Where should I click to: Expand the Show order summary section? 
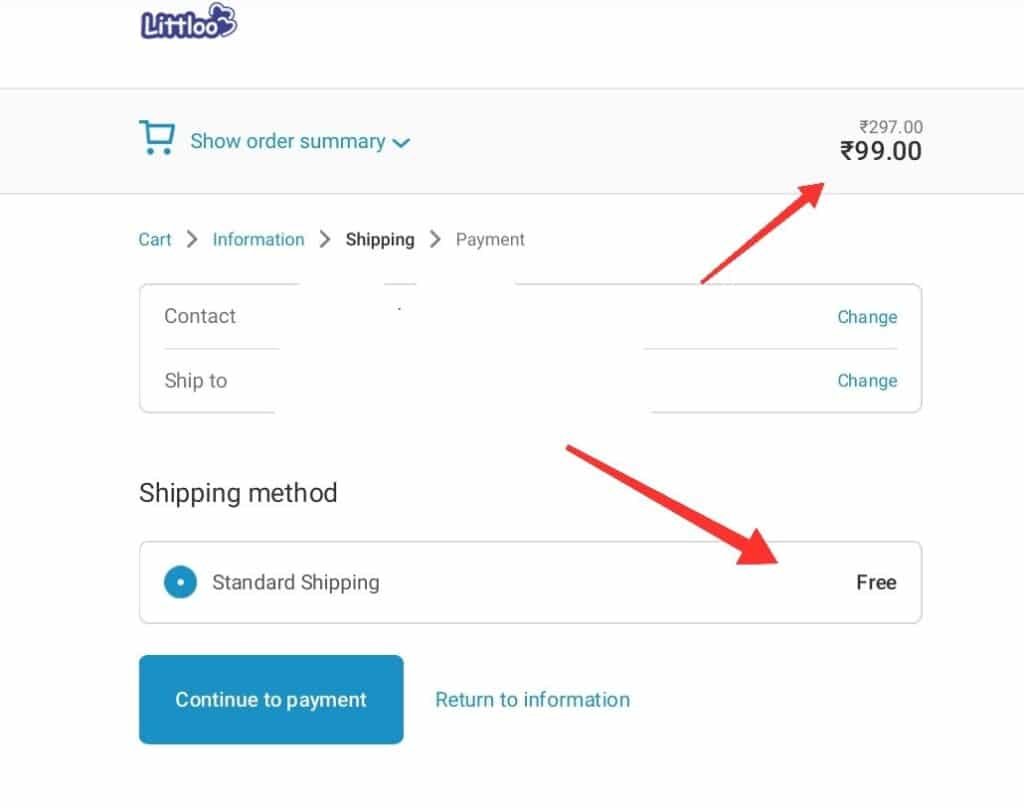tap(288, 141)
